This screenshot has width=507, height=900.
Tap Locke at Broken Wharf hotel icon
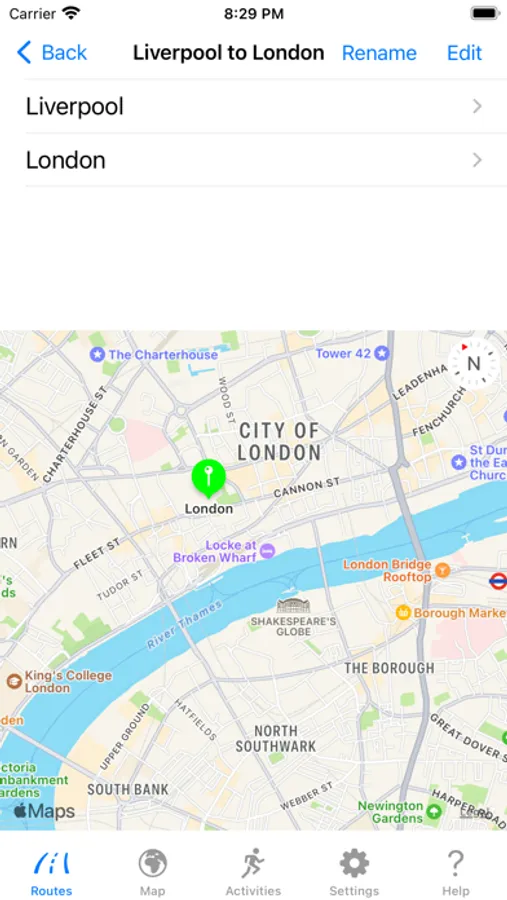pyautogui.click(x=267, y=552)
